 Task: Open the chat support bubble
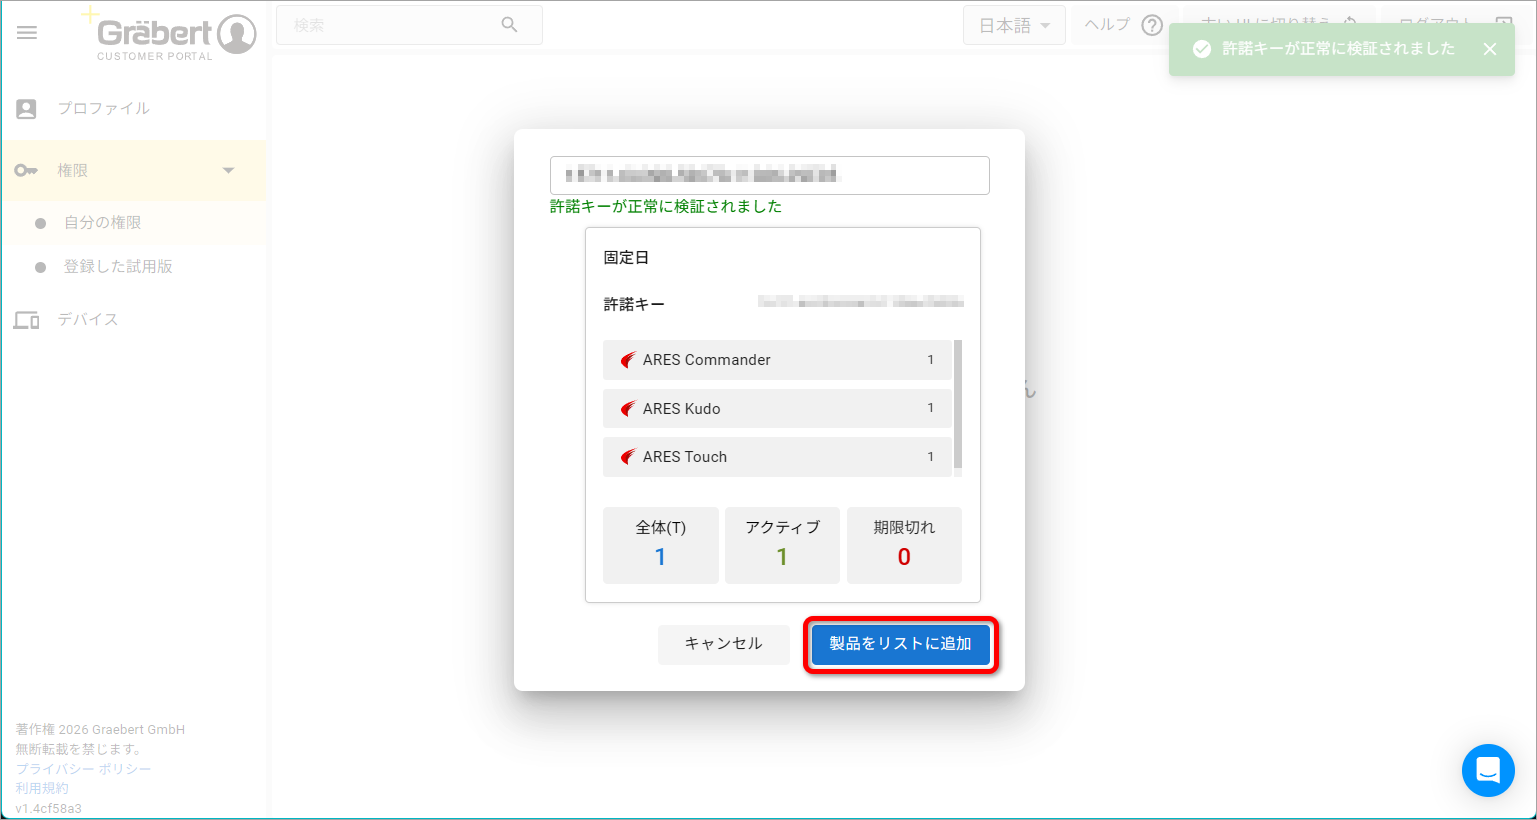(x=1488, y=770)
